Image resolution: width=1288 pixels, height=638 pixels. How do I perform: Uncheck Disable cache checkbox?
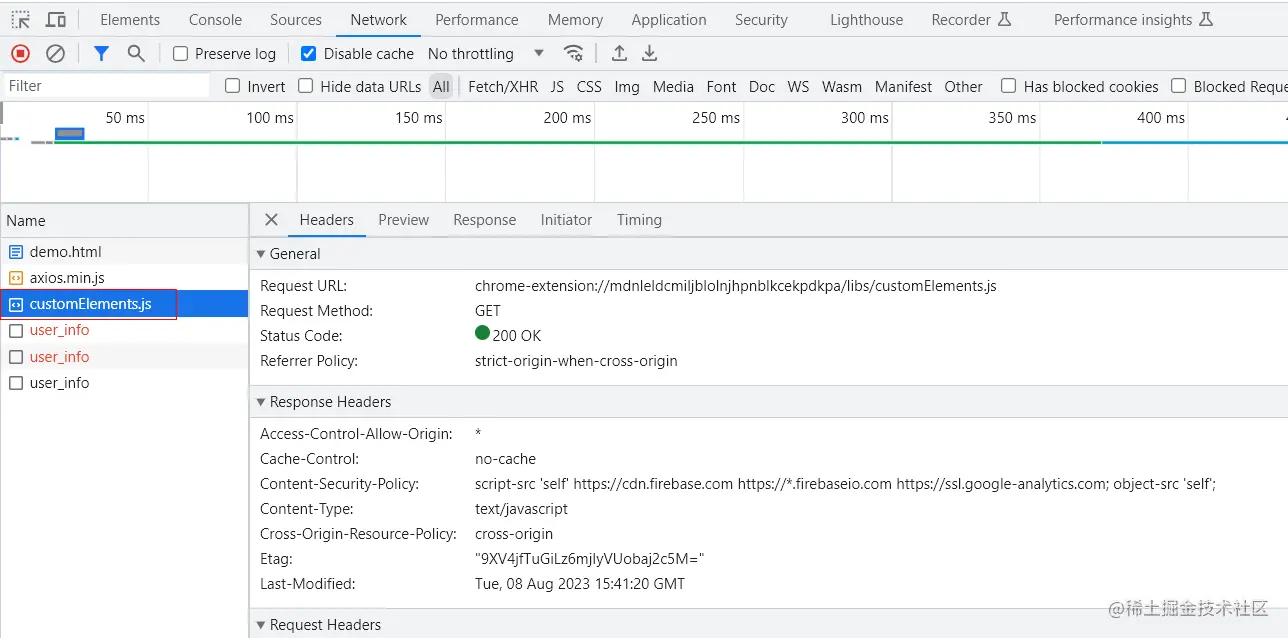click(x=309, y=54)
